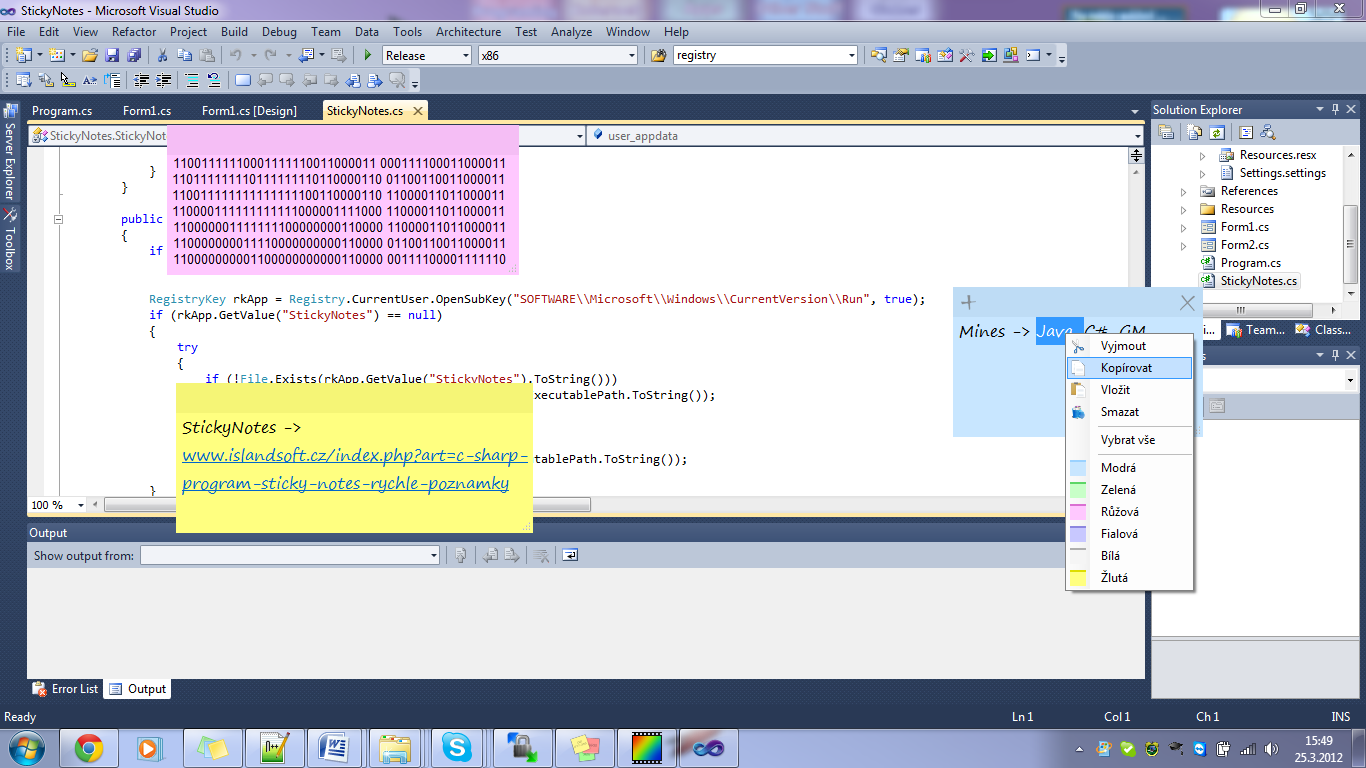1366x768 pixels.
Task: Click the clear-all icon in the Output toolbar
Action: click(x=541, y=555)
